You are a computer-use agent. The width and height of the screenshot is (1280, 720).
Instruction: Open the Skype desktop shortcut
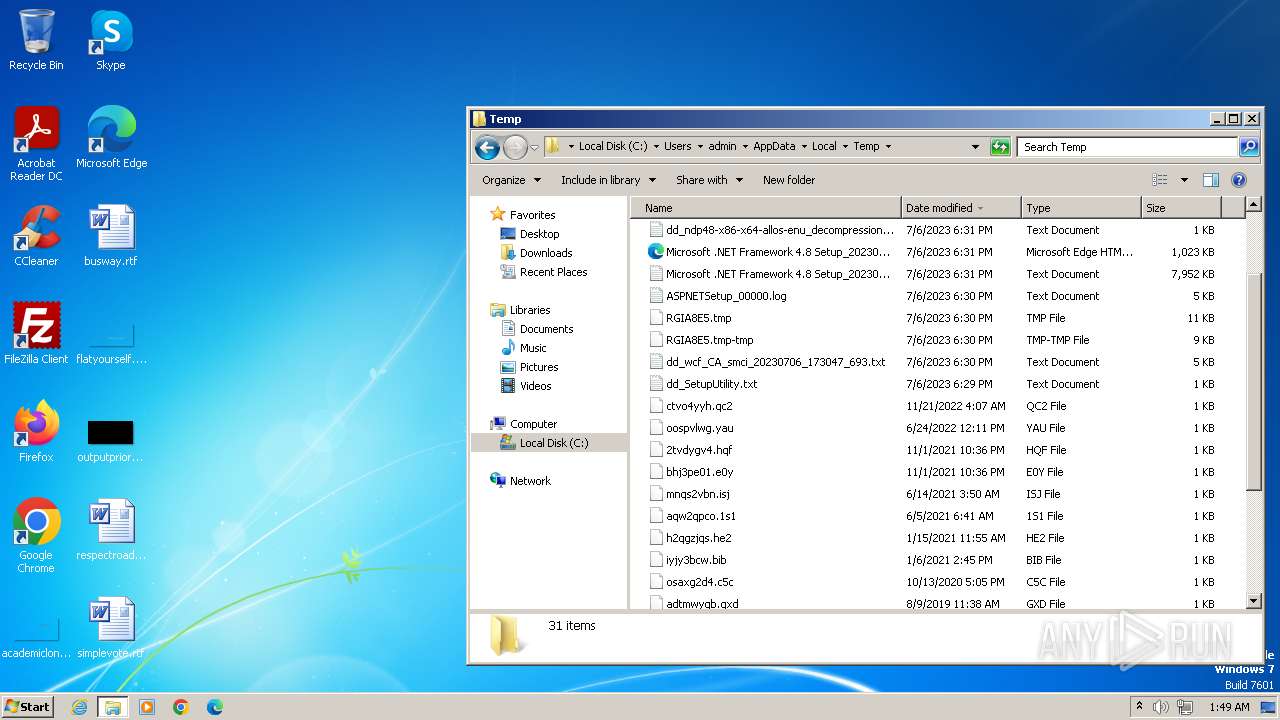111,40
